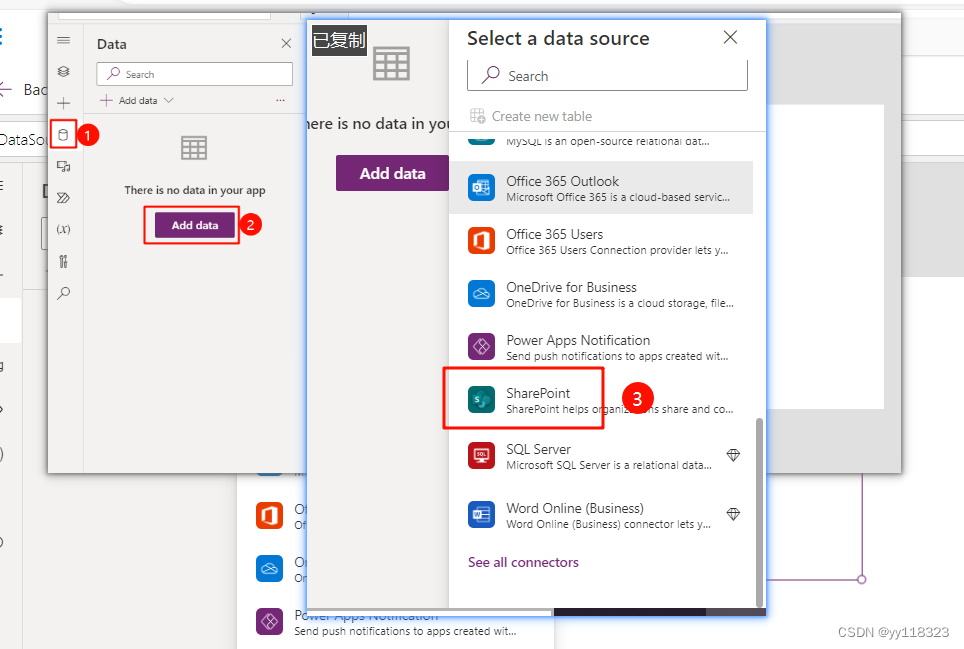This screenshot has height=649, width=964.
Task: Click the Back arrow in background window
Action: [x=6, y=90]
